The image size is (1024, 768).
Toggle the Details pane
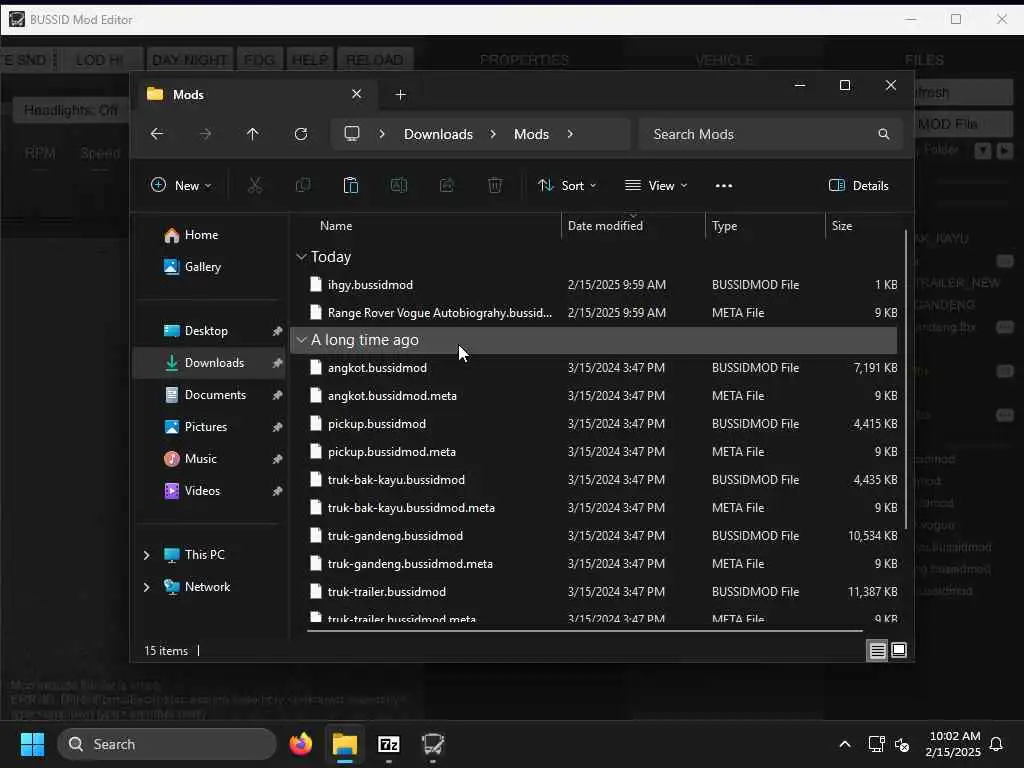[859, 185]
